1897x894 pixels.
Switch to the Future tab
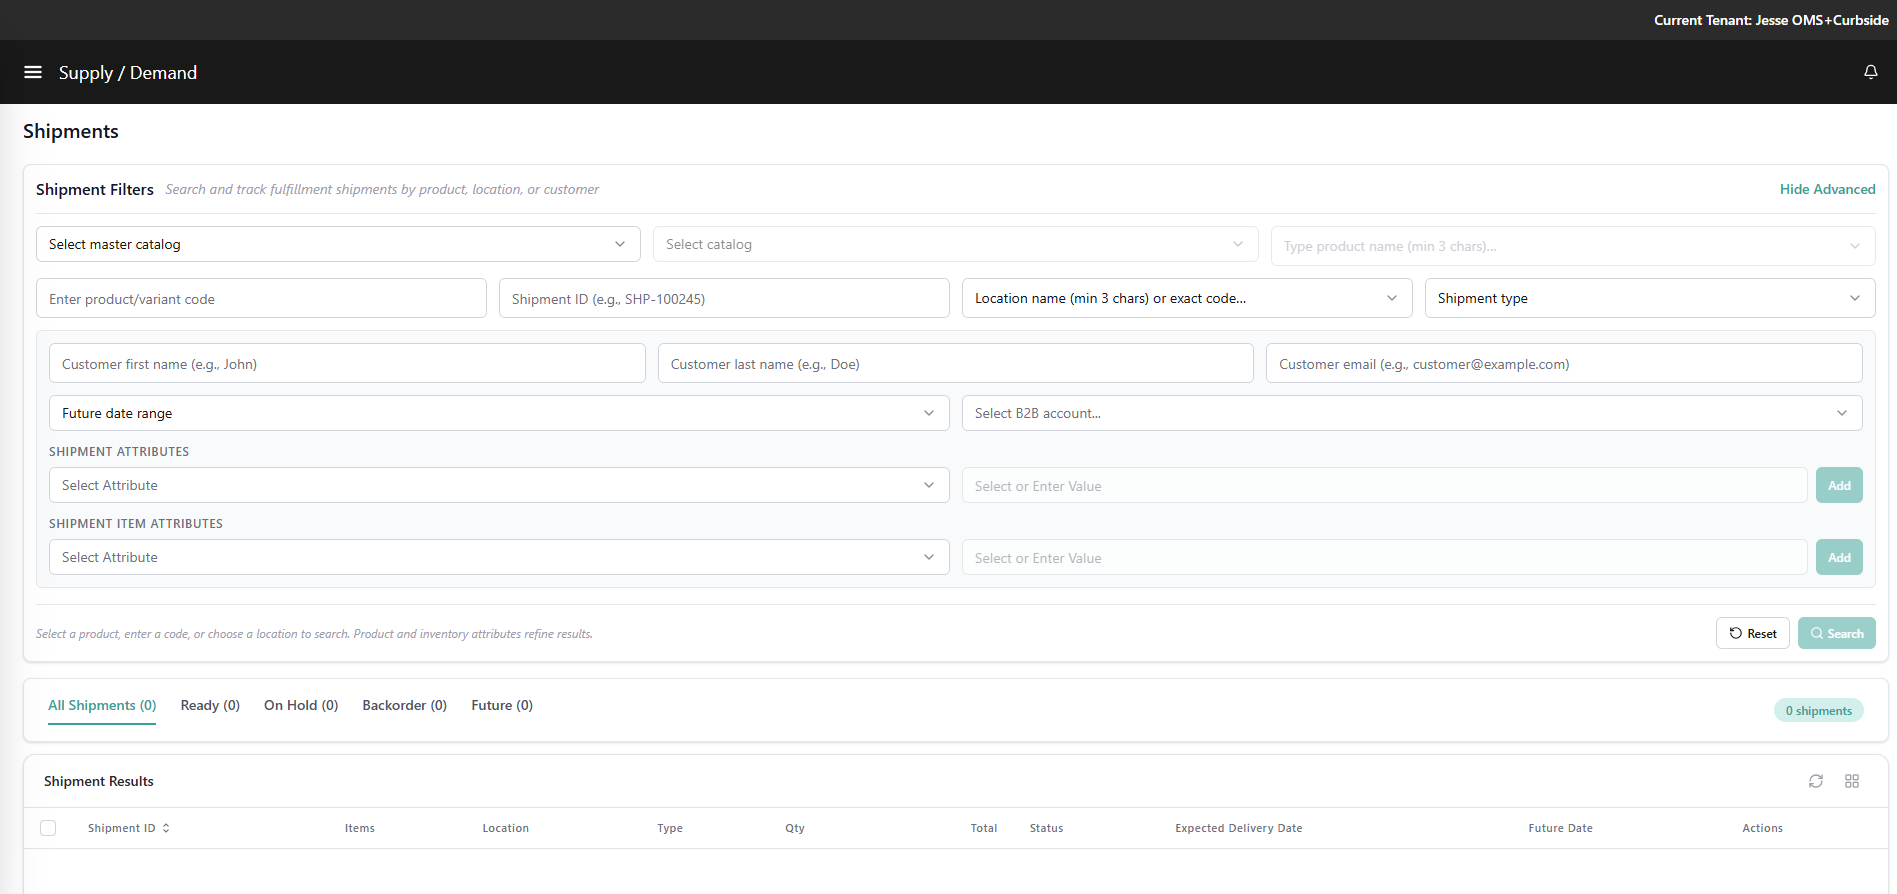pyautogui.click(x=502, y=705)
